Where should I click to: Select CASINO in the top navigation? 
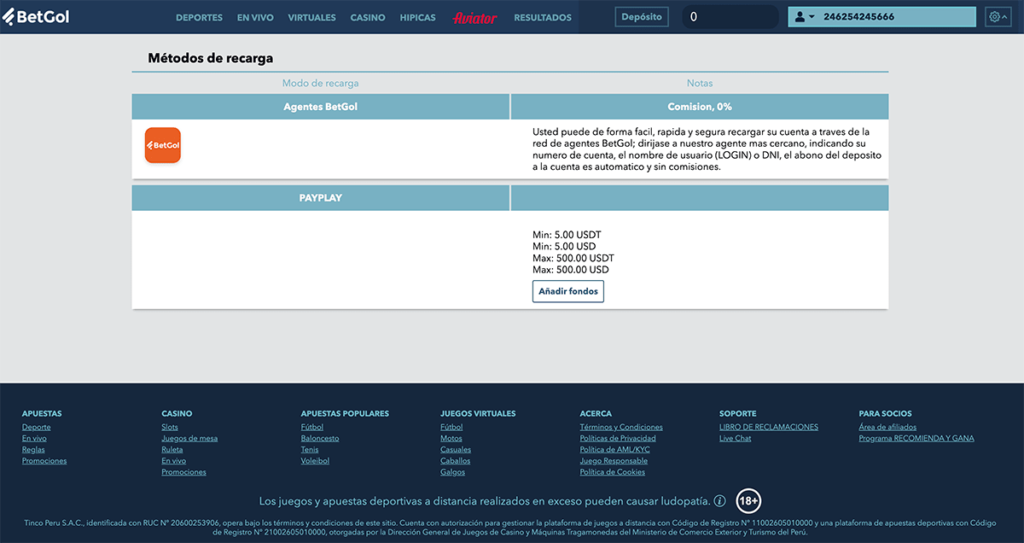pos(368,18)
